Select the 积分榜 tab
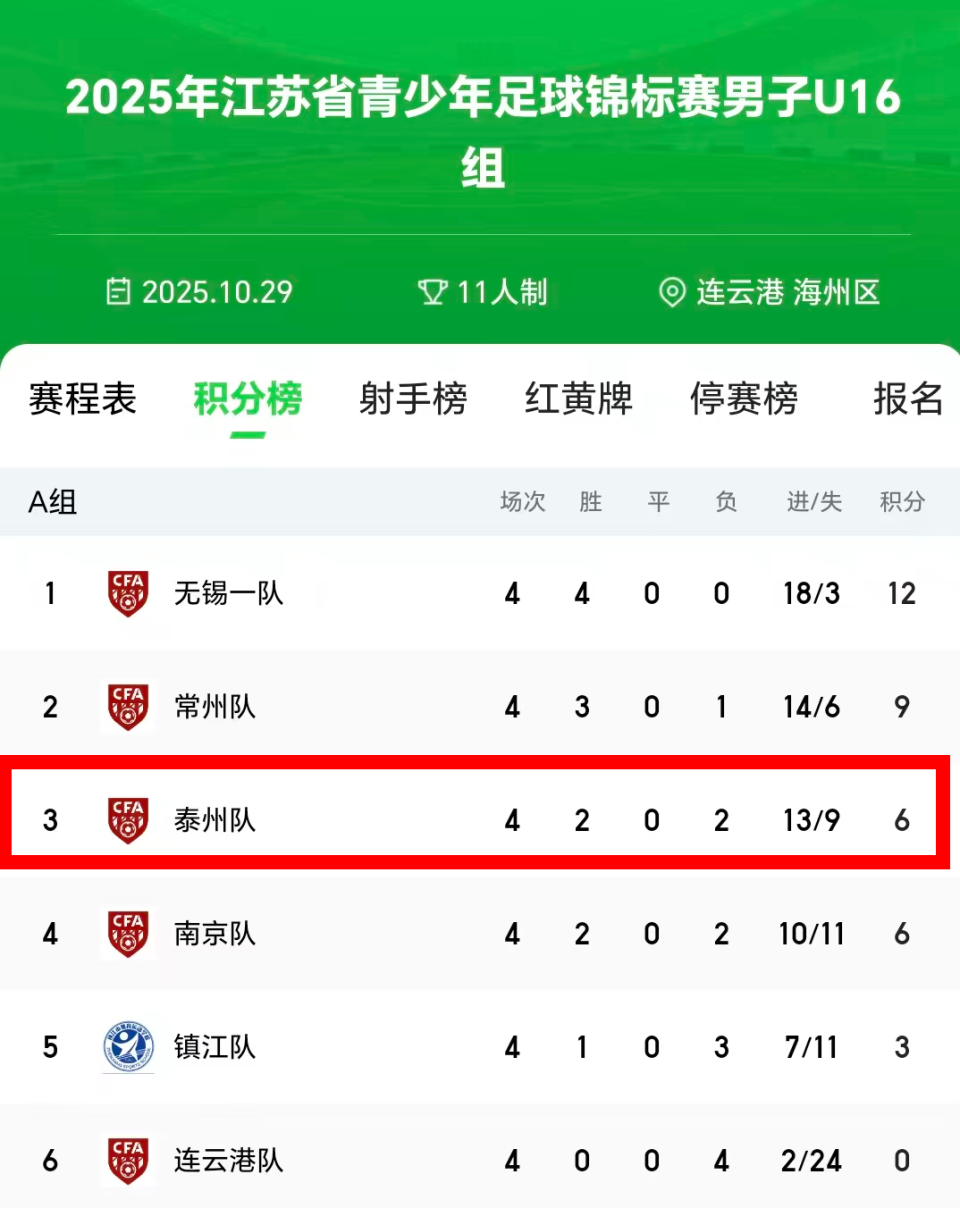This screenshot has width=960, height=1208. point(247,399)
